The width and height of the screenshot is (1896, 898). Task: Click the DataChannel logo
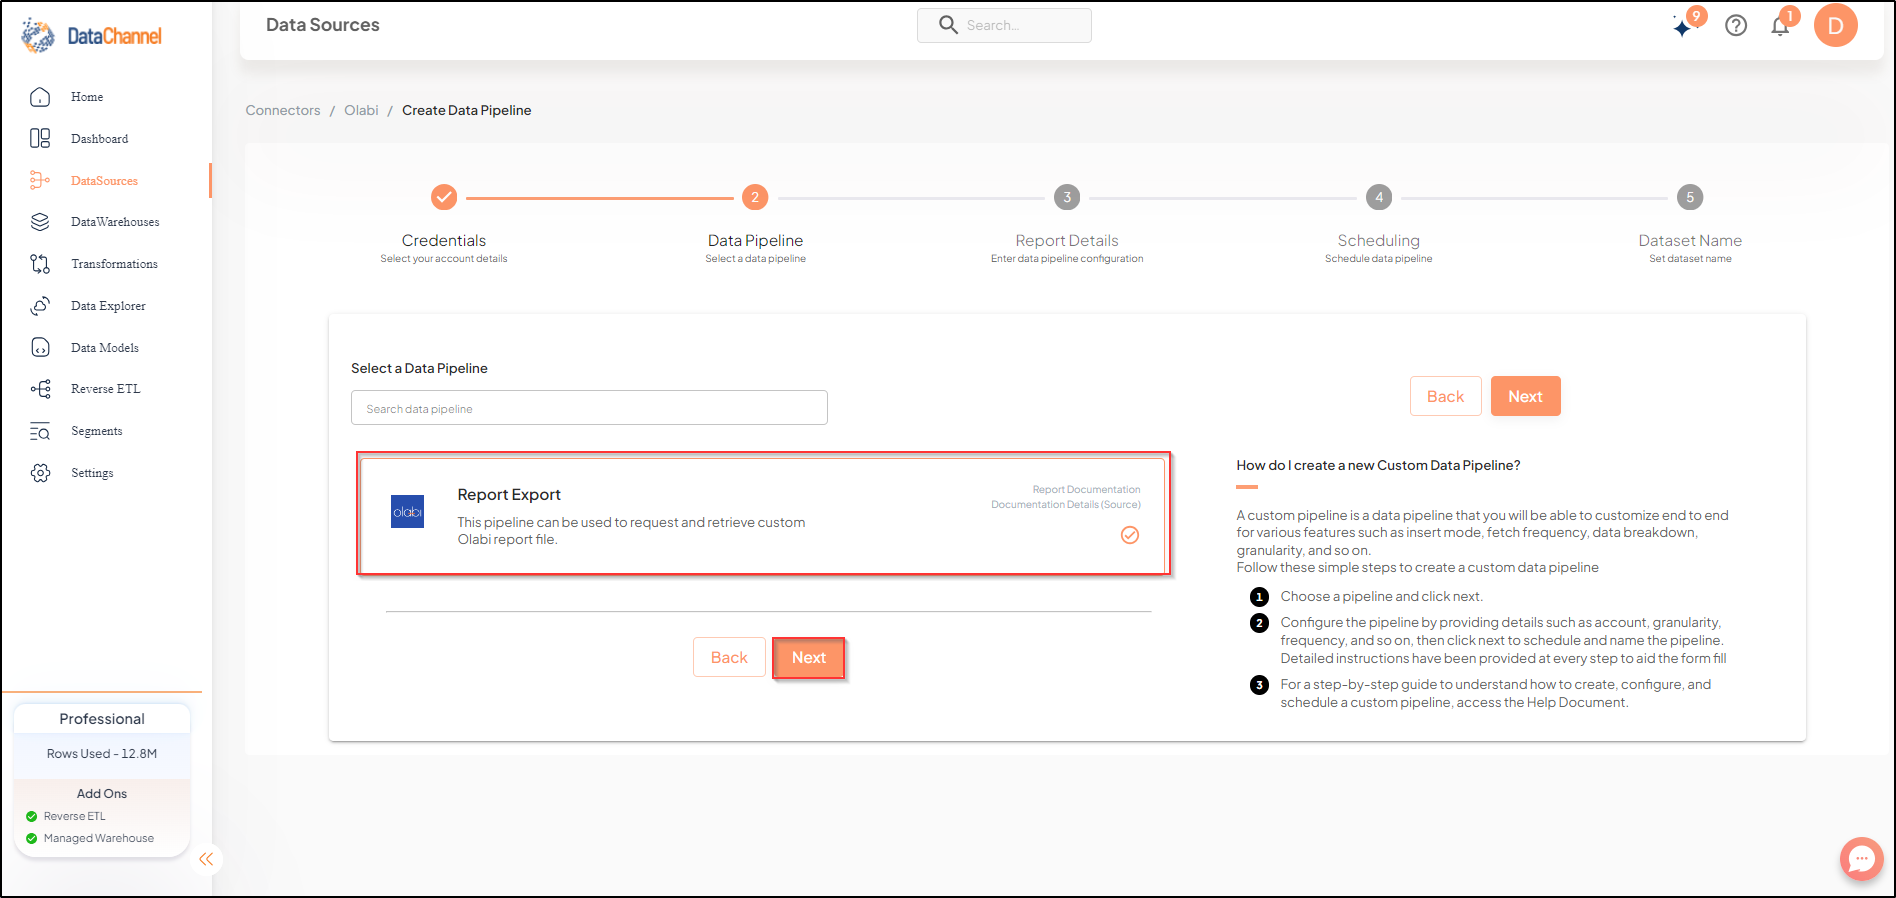pyautogui.click(x=91, y=36)
